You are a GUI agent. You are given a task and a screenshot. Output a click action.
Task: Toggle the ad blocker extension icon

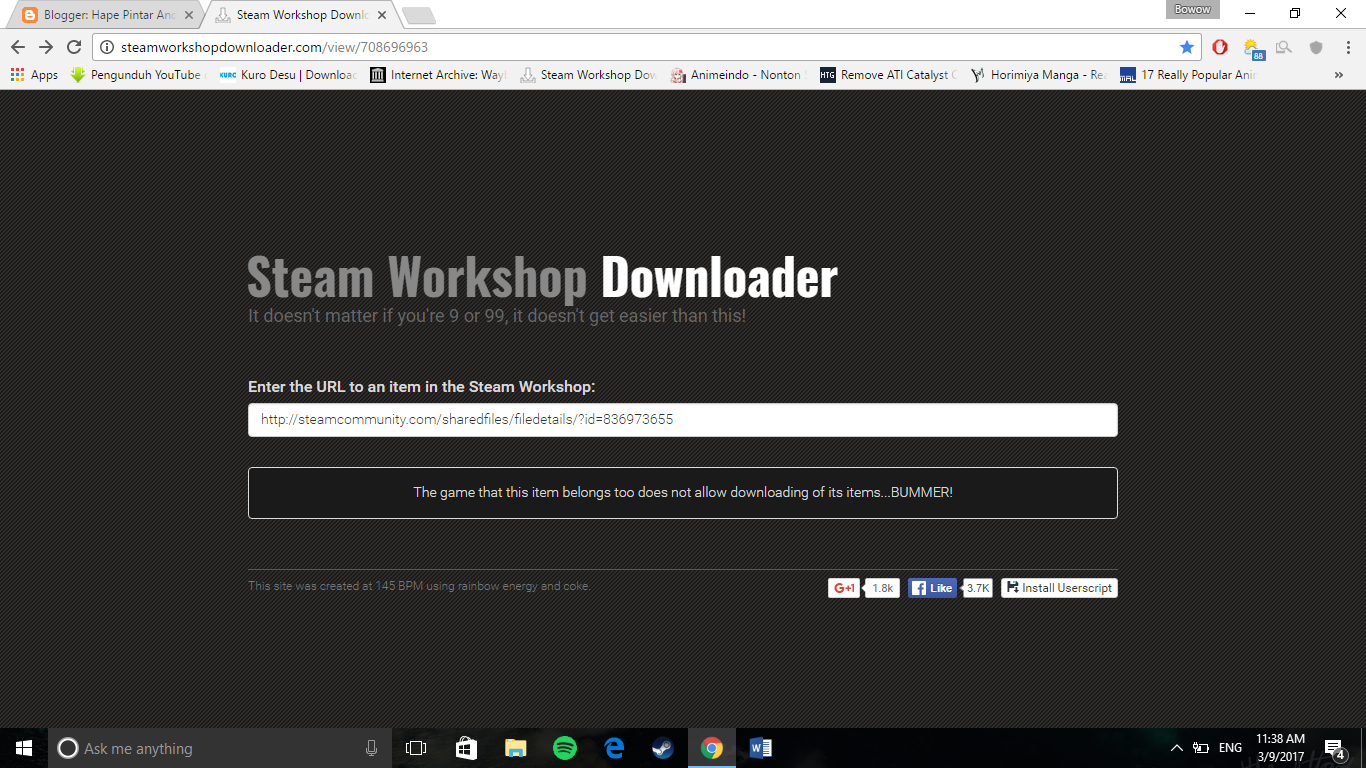pyautogui.click(x=1219, y=46)
